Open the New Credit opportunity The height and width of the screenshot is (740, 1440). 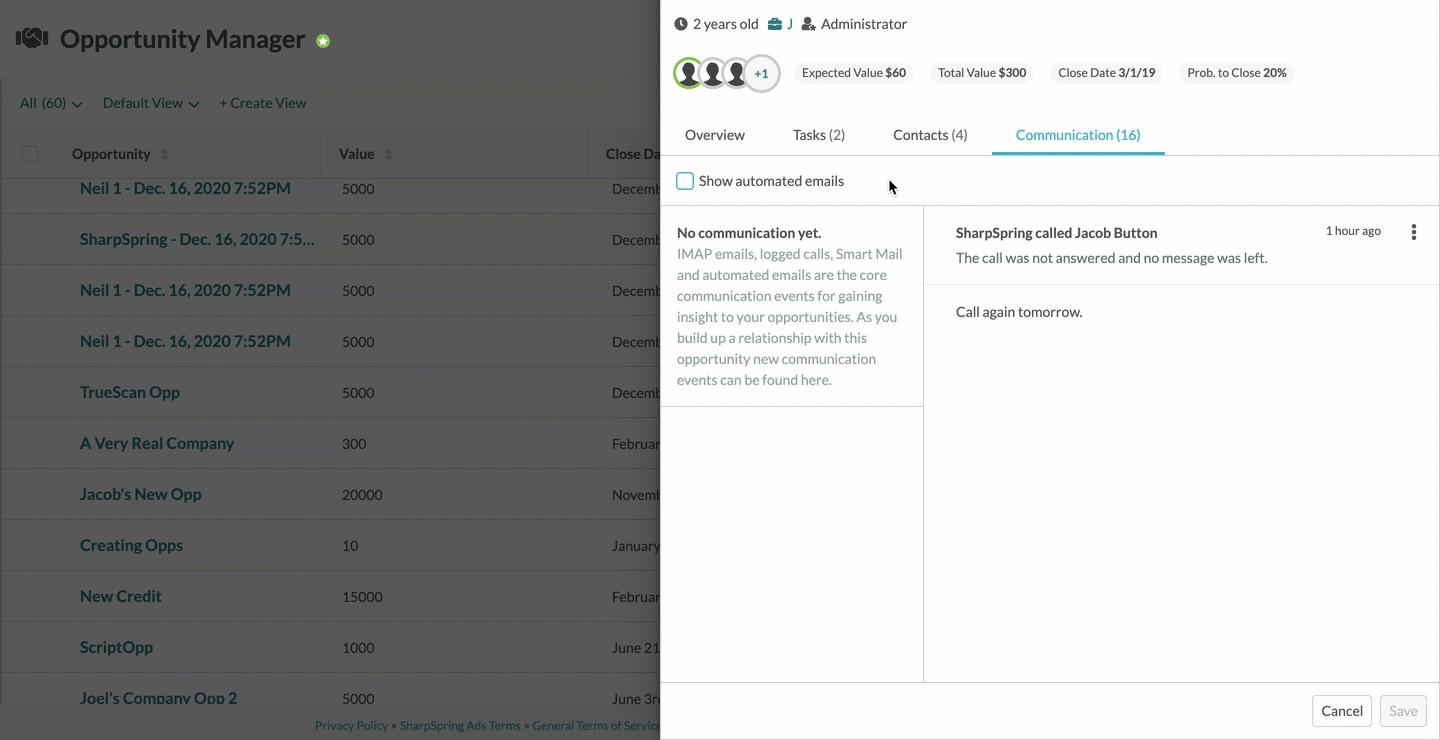click(x=121, y=596)
